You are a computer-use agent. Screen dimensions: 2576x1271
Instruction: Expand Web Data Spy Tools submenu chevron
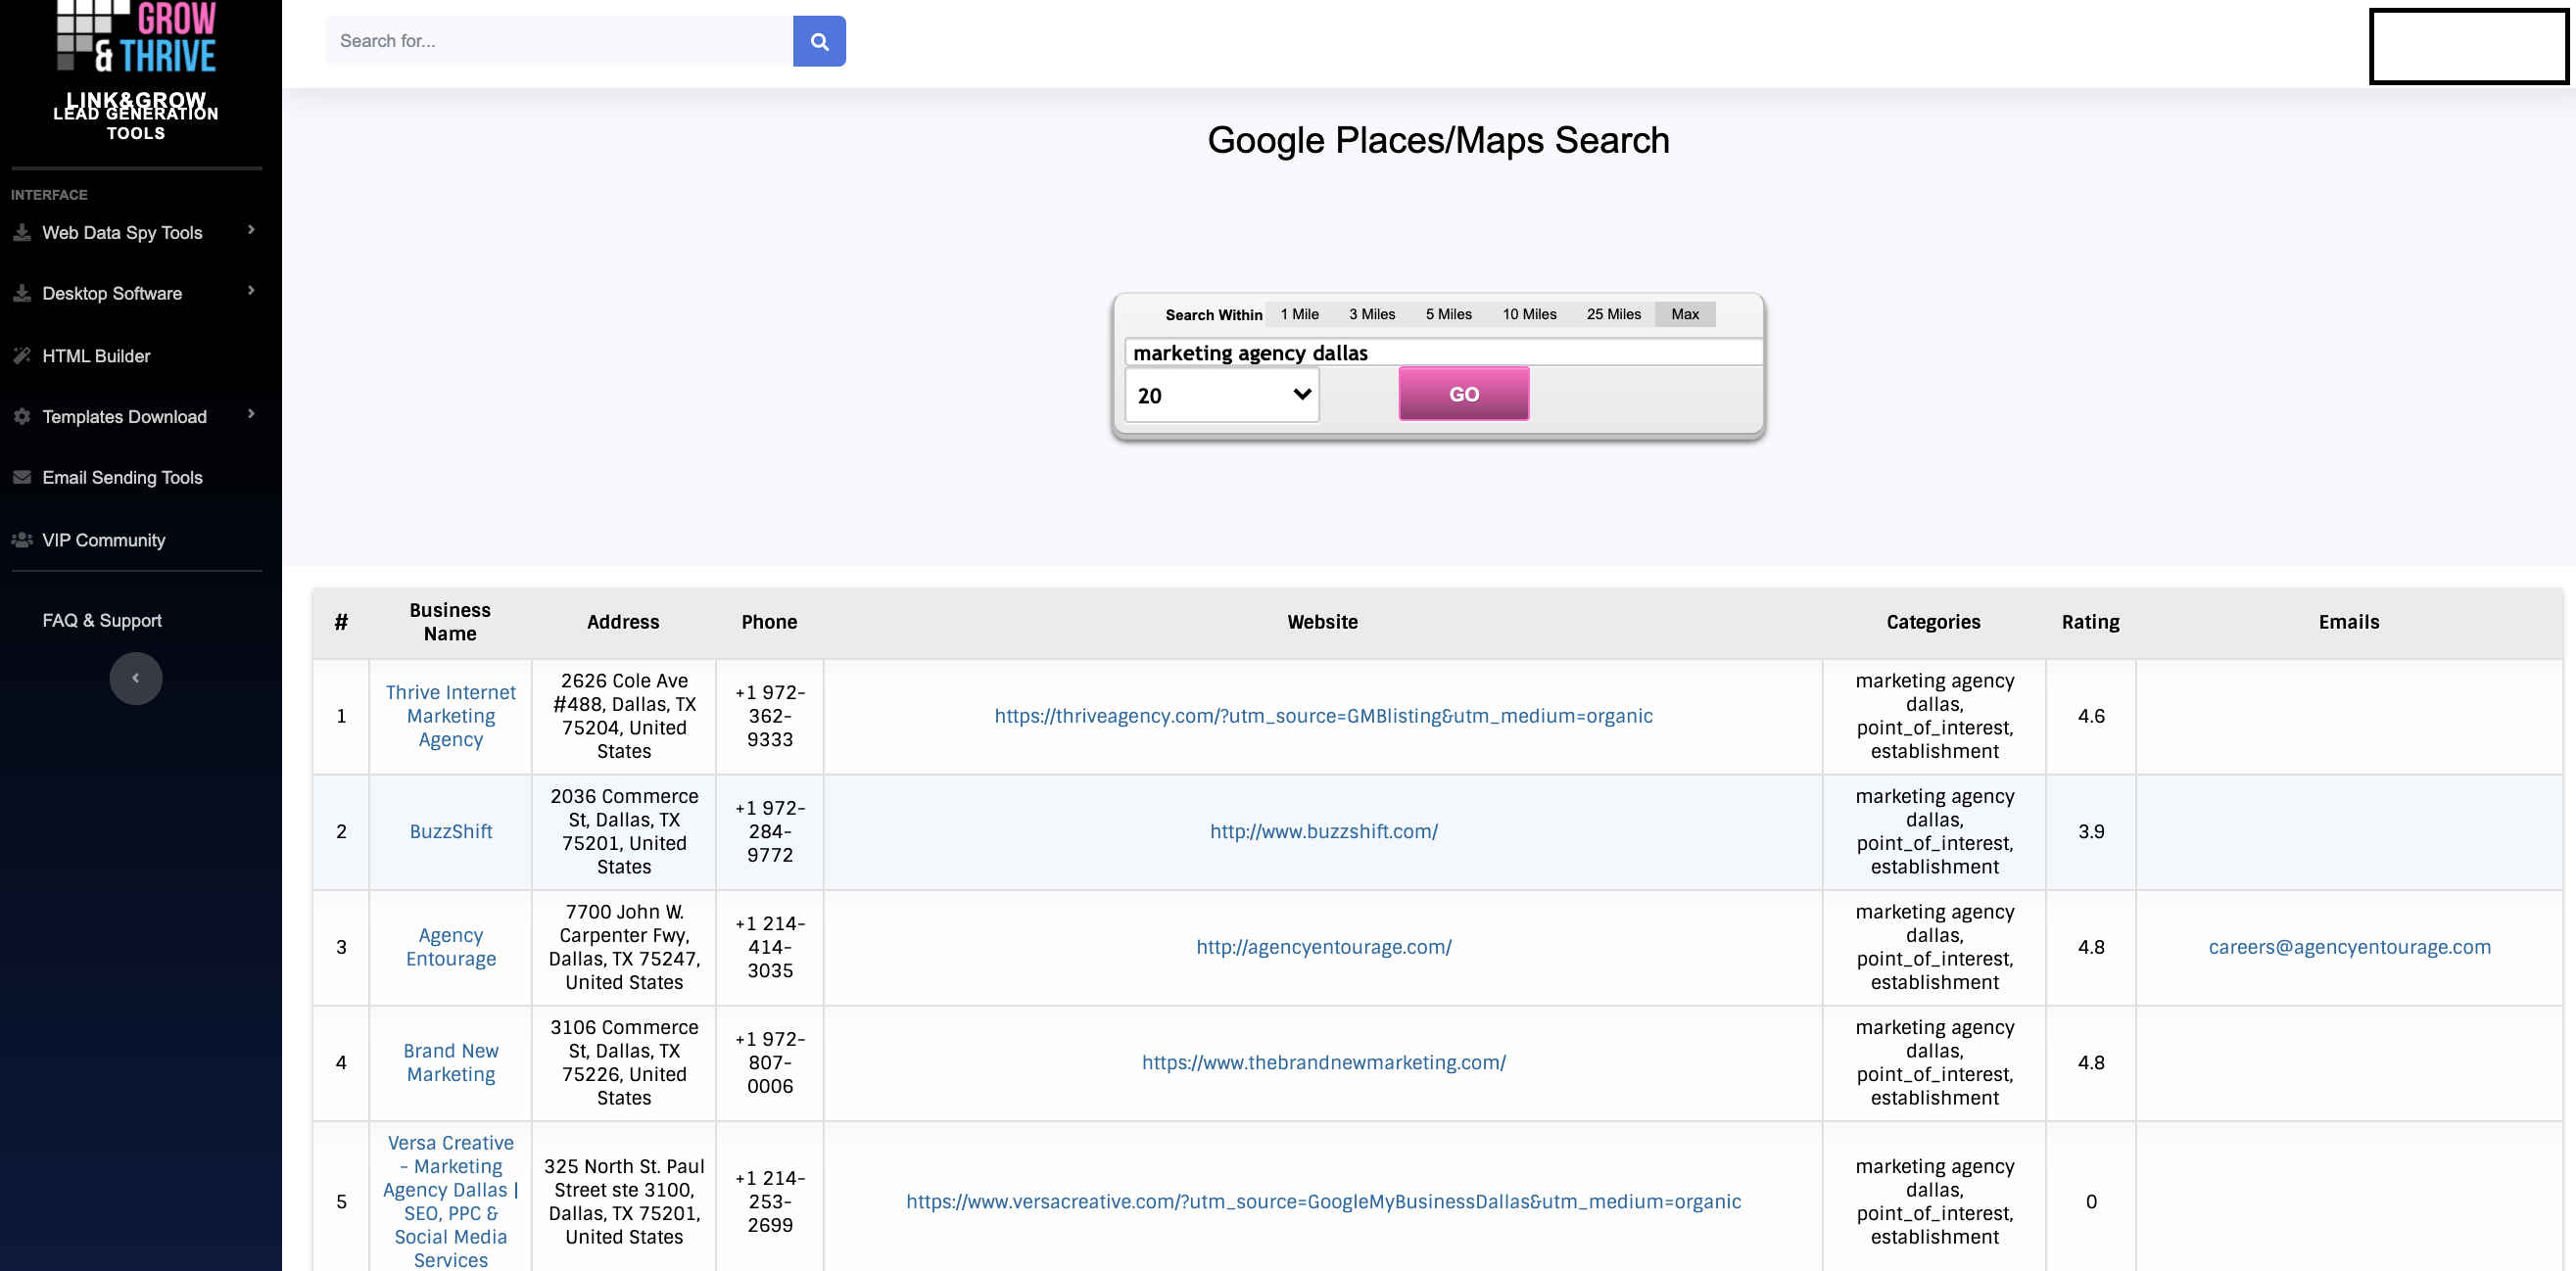pyautogui.click(x=251, y=230)
